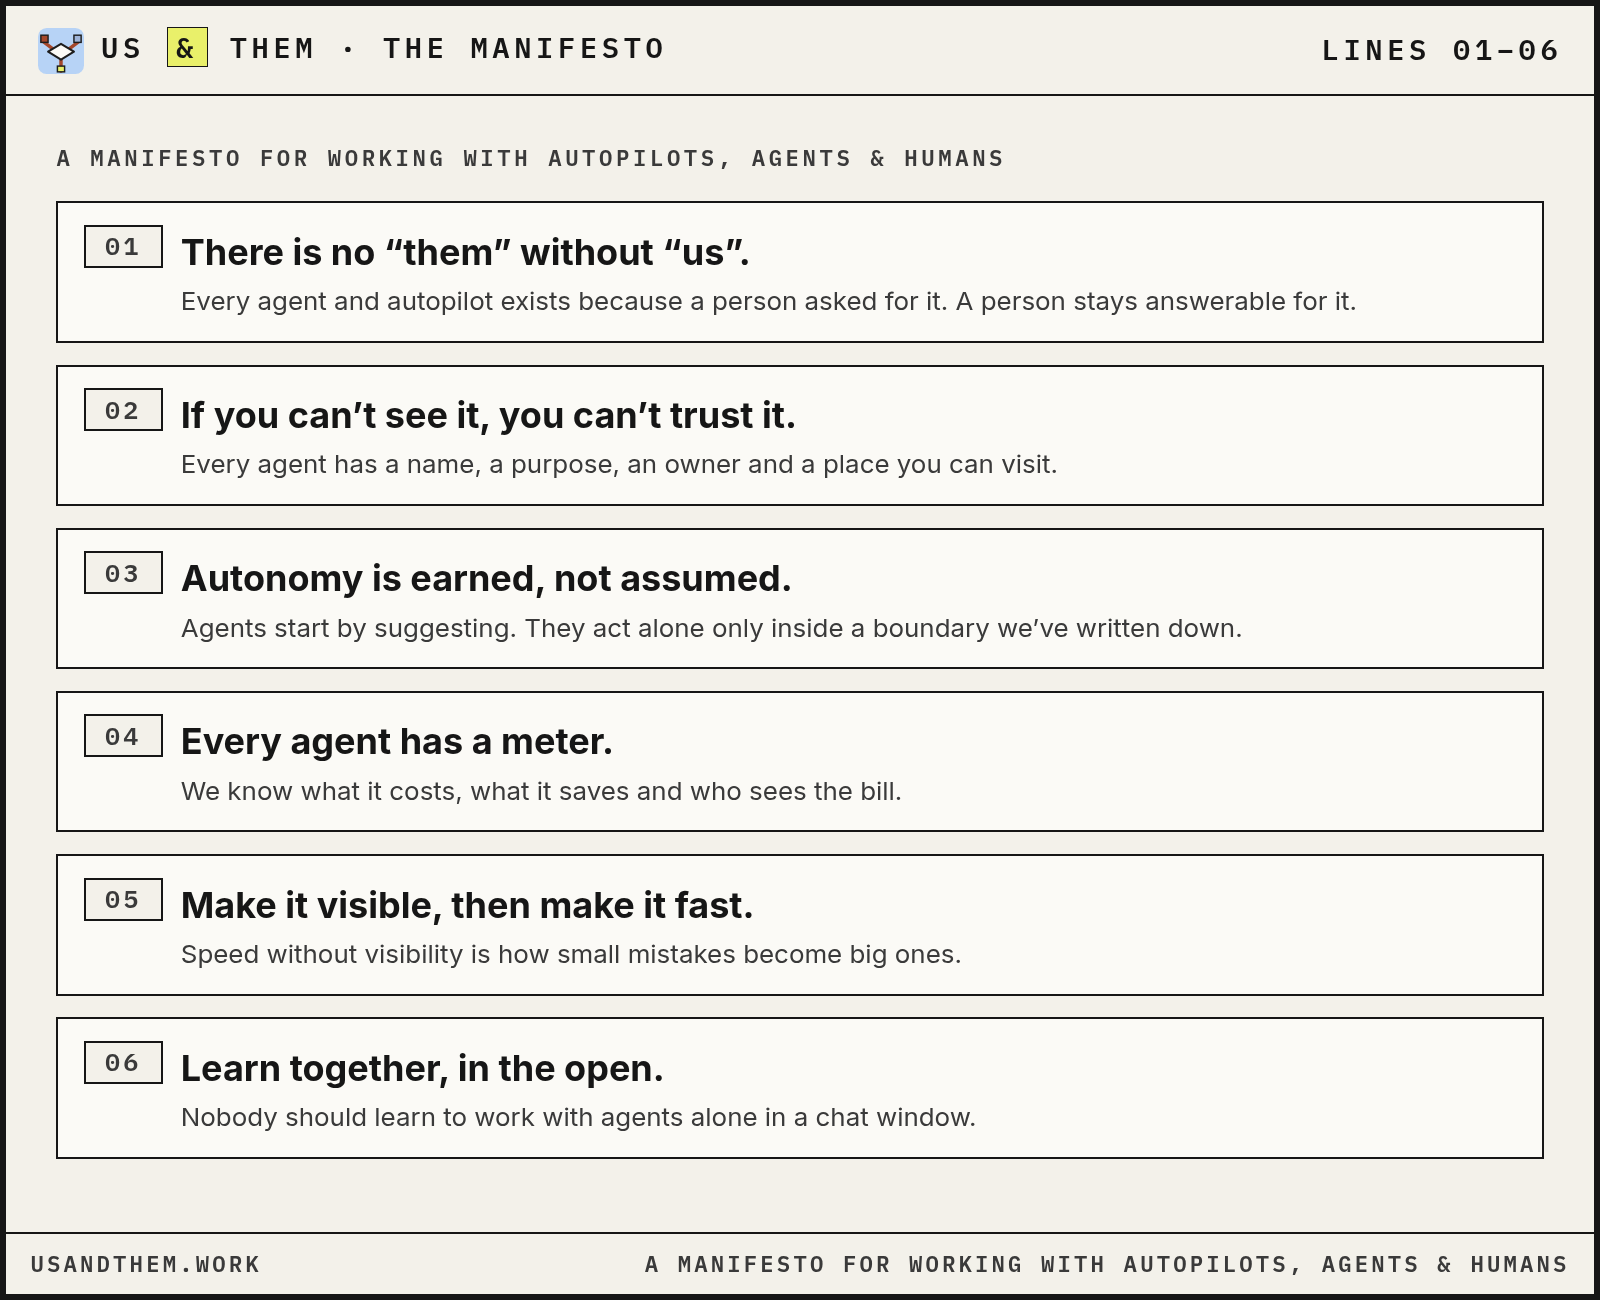Screen dimensions: 1600x1300
Task: Click the 06 number badge
Action: click(123, 1062)
